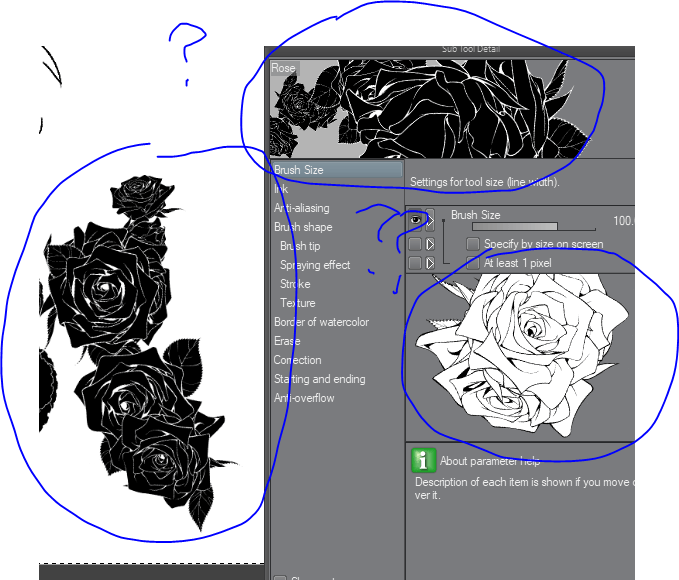Image resolution: width=679 pixels, height=580 pixels.
Task: Open the Starting and ending category
Action: point(319,379)
